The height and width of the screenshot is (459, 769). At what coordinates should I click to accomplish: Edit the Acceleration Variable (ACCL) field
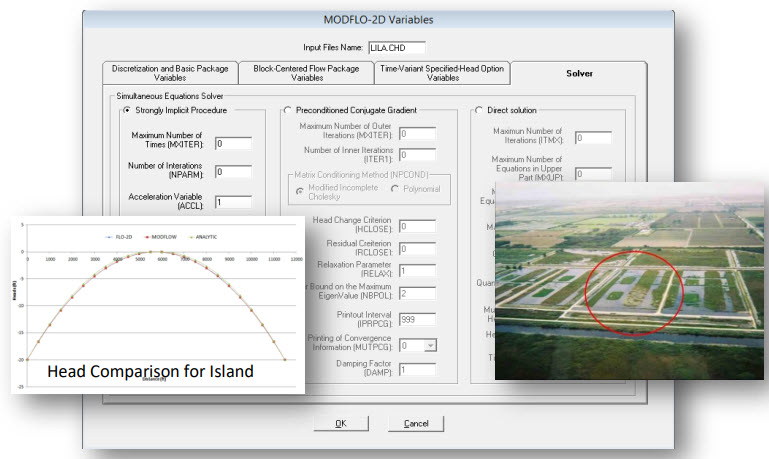coord(232,201)
